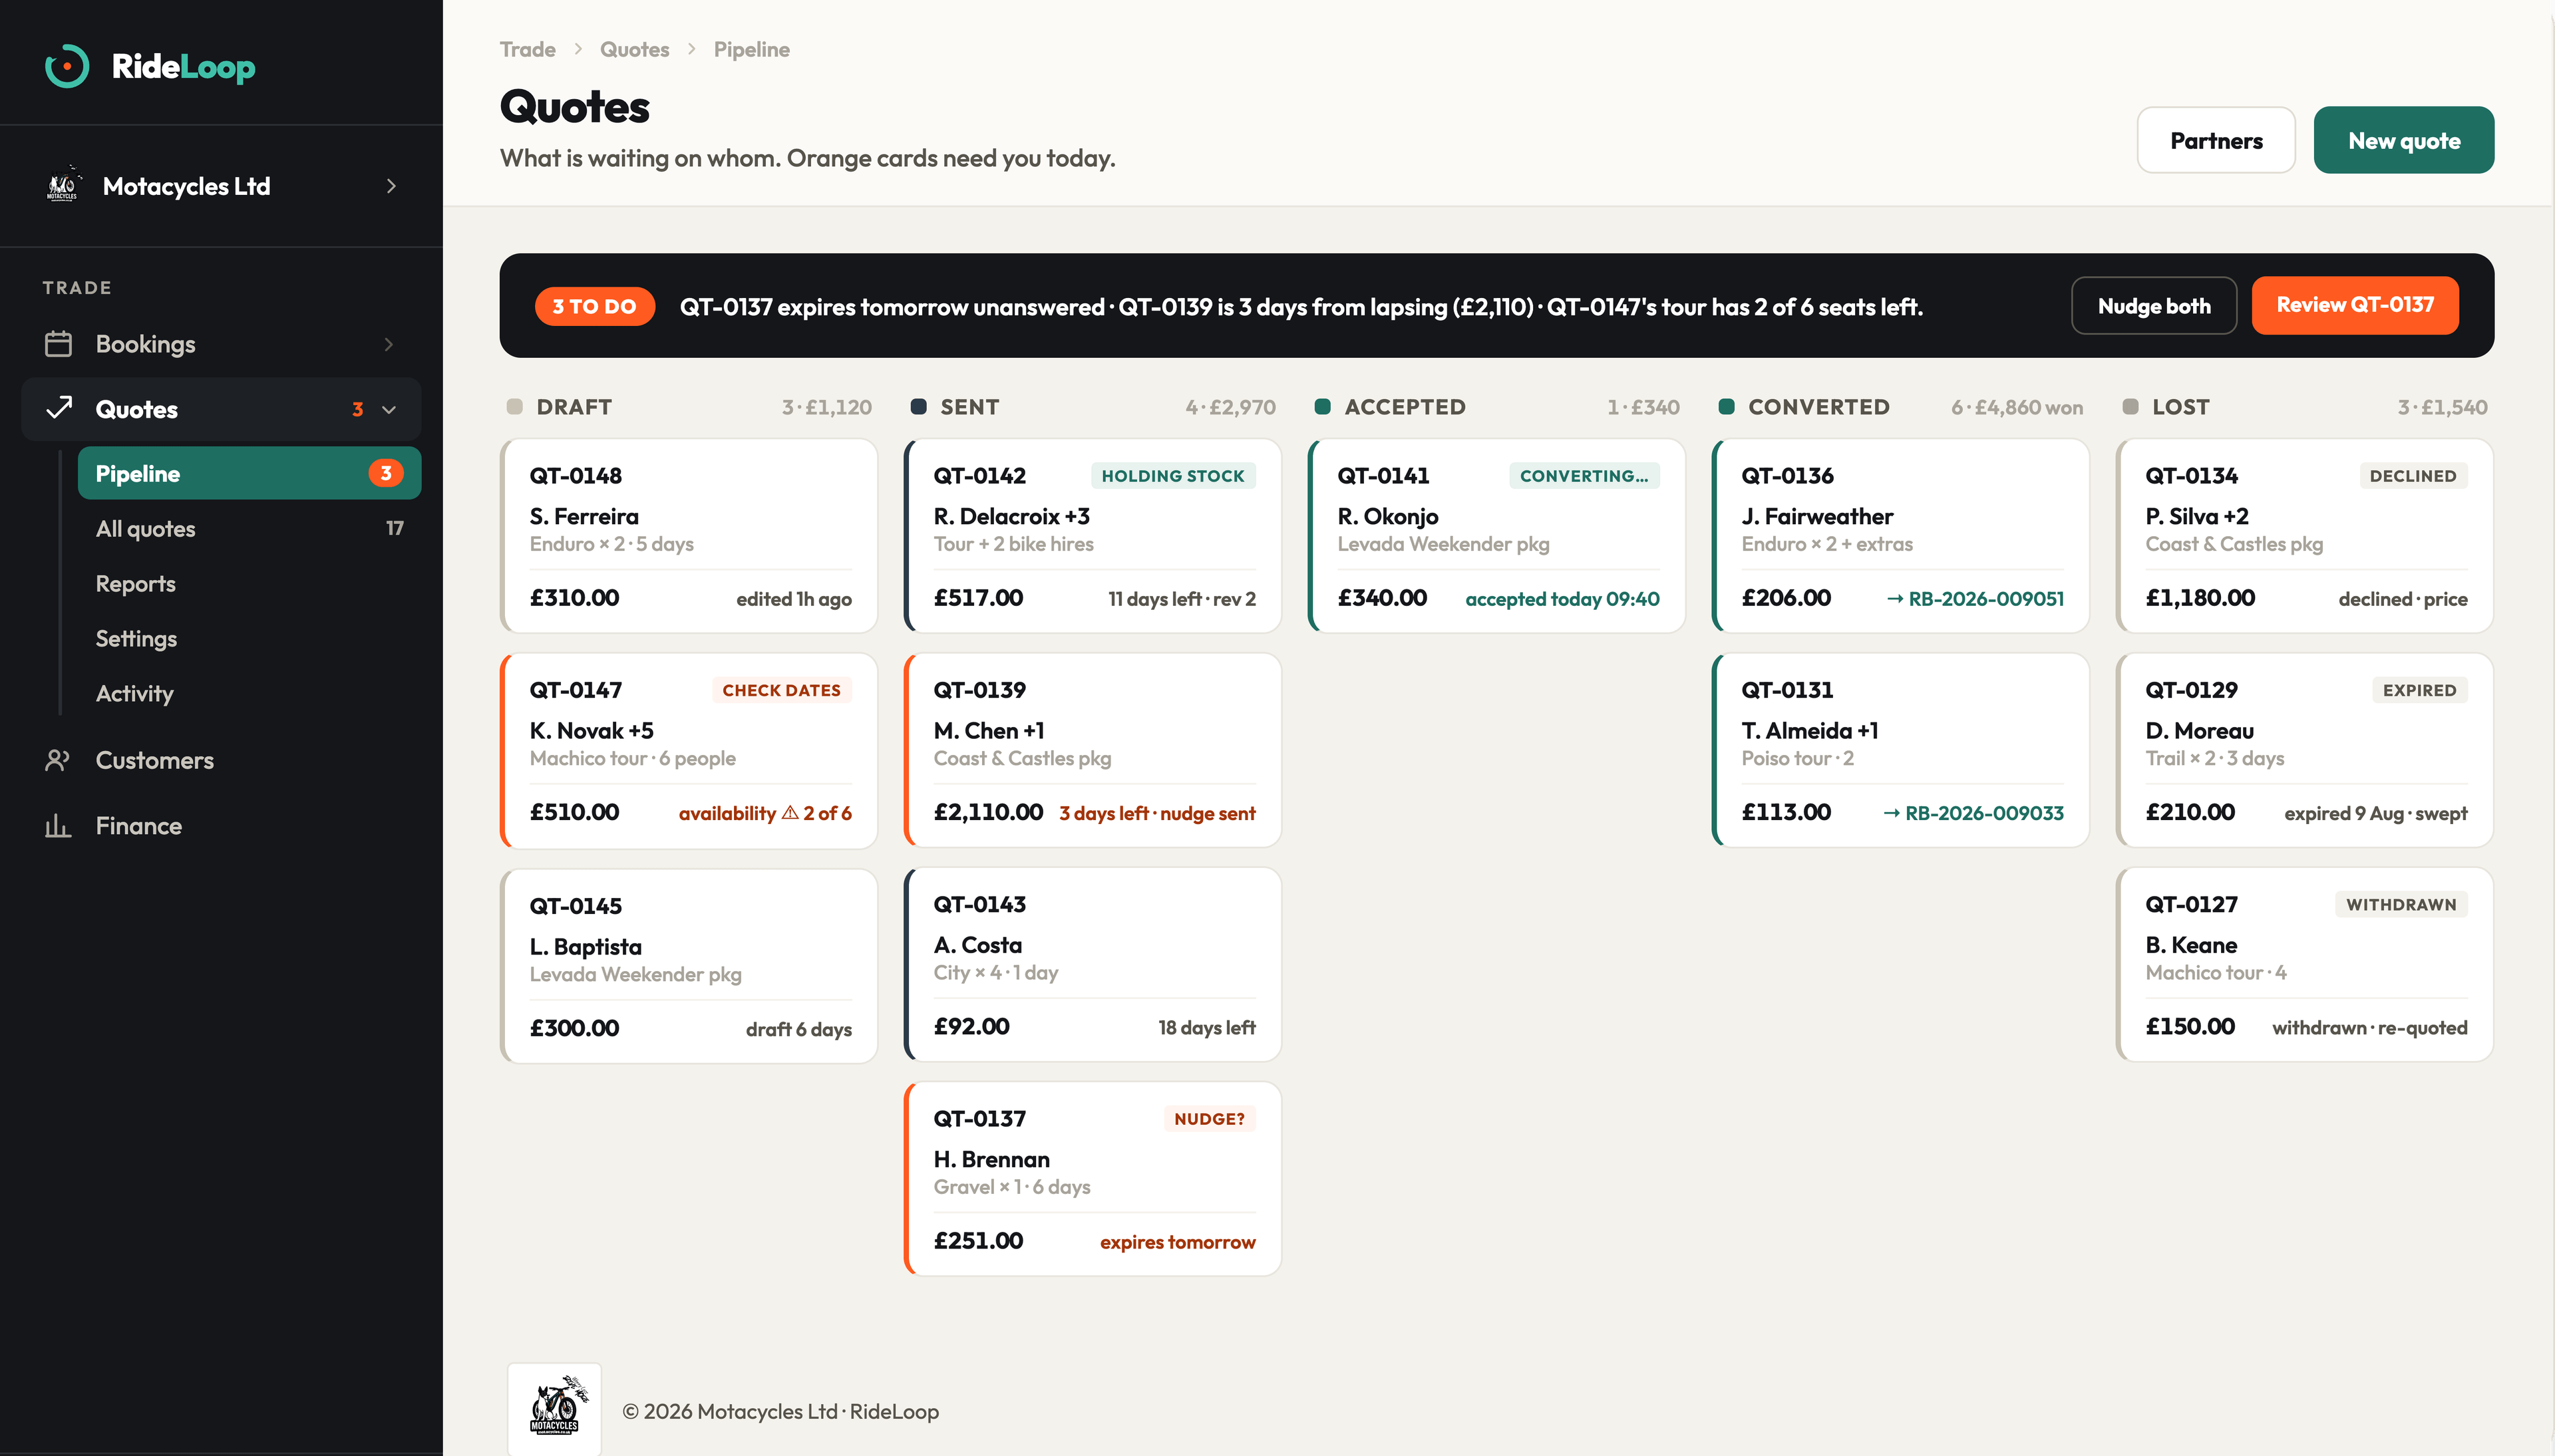2555x1456 pixels.
Task: Click the Customers people icon
Action: [58, 760]
